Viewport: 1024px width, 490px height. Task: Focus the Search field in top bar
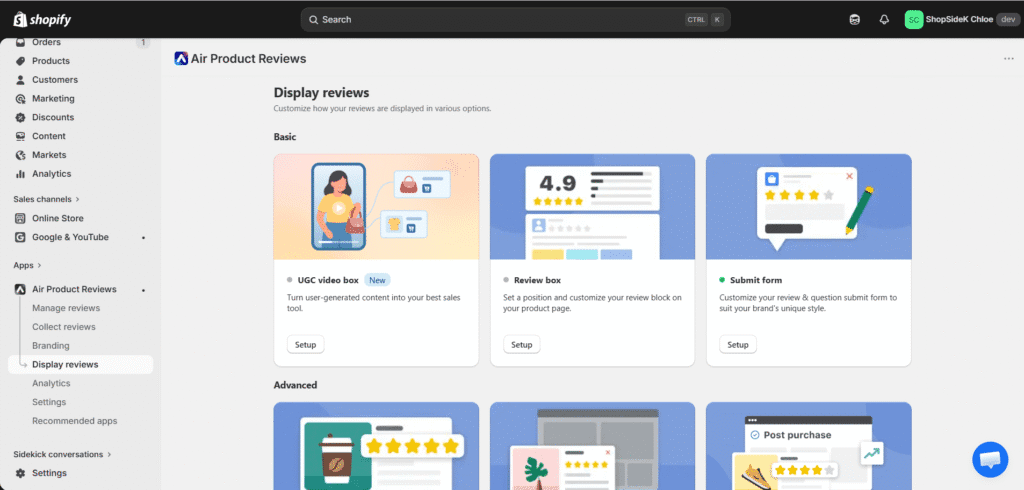click(x=515, y=20)
